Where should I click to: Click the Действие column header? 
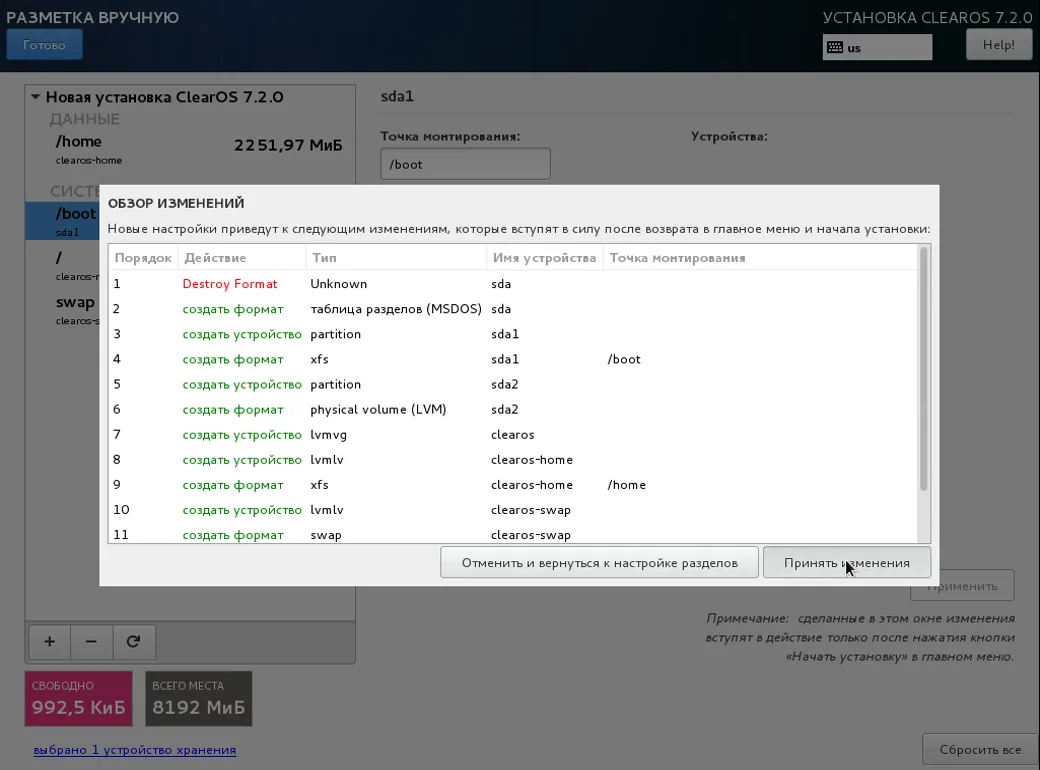[x=241, y=258]
